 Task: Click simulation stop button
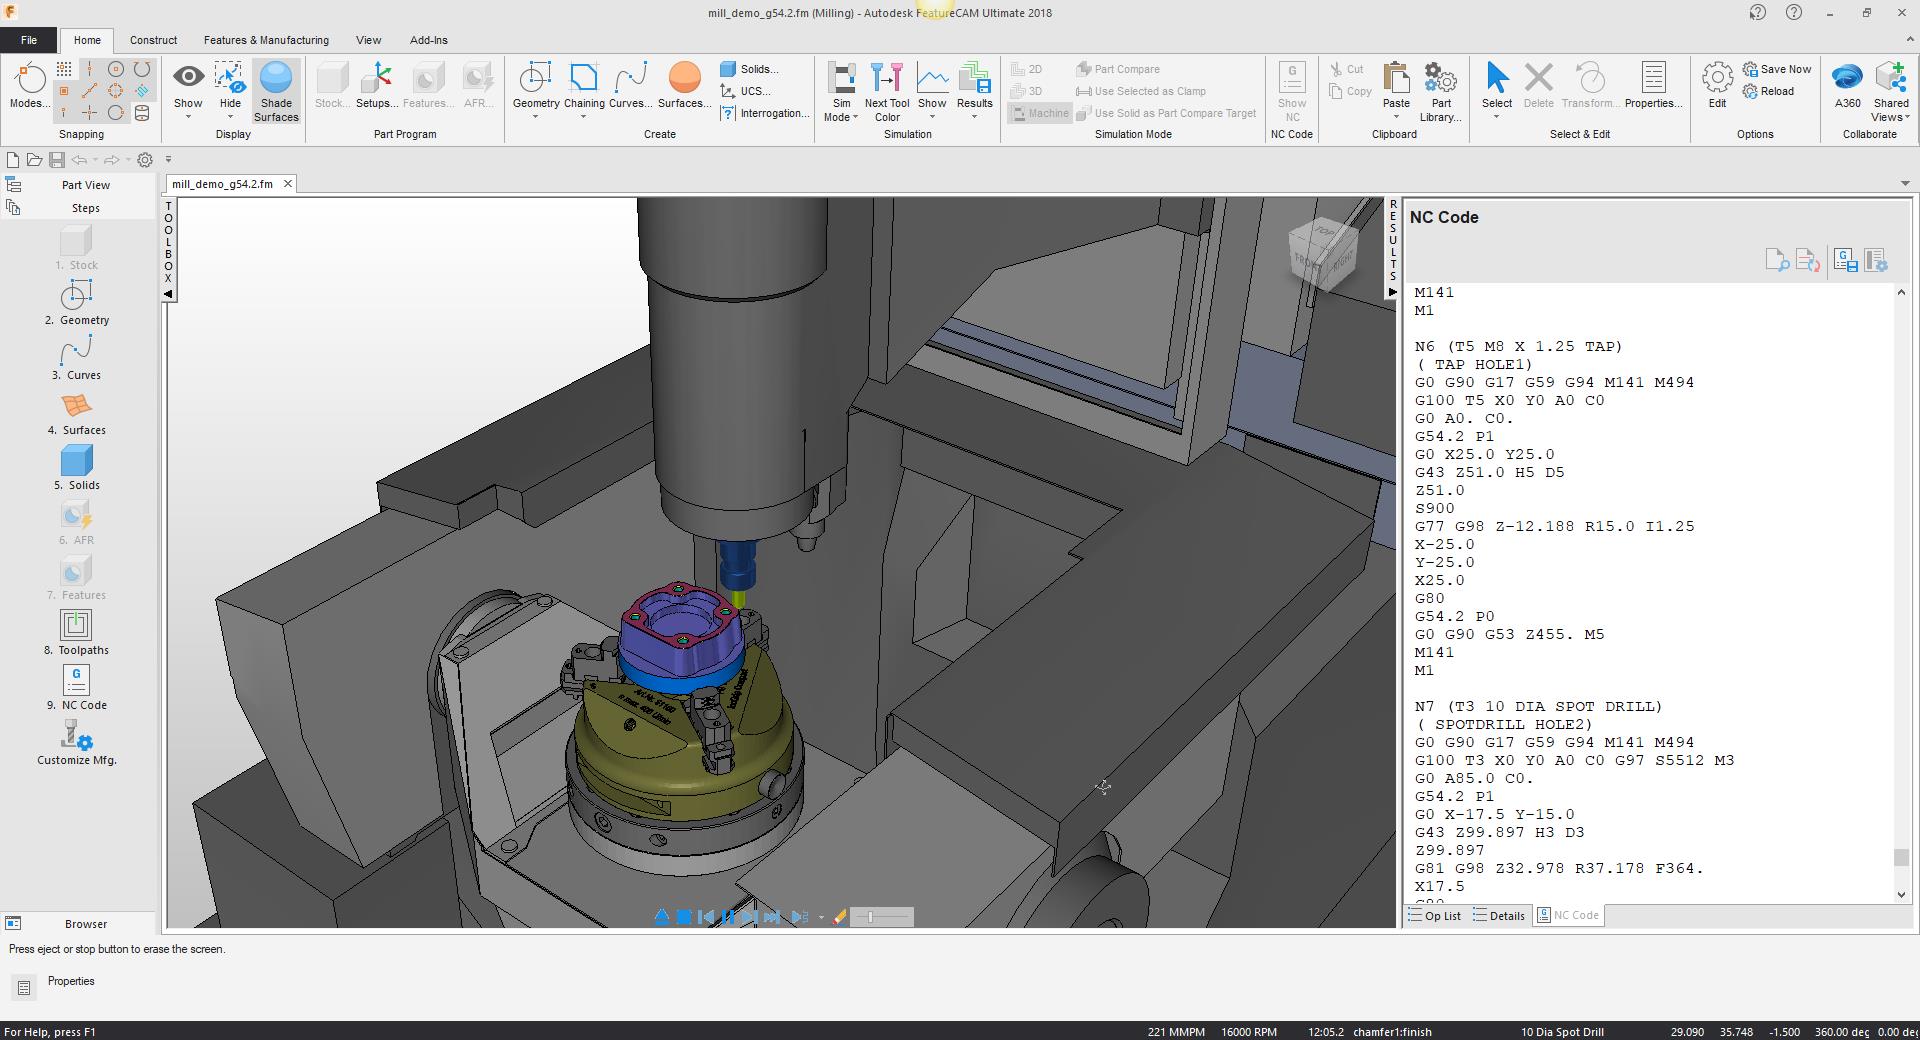pos(684,917)
